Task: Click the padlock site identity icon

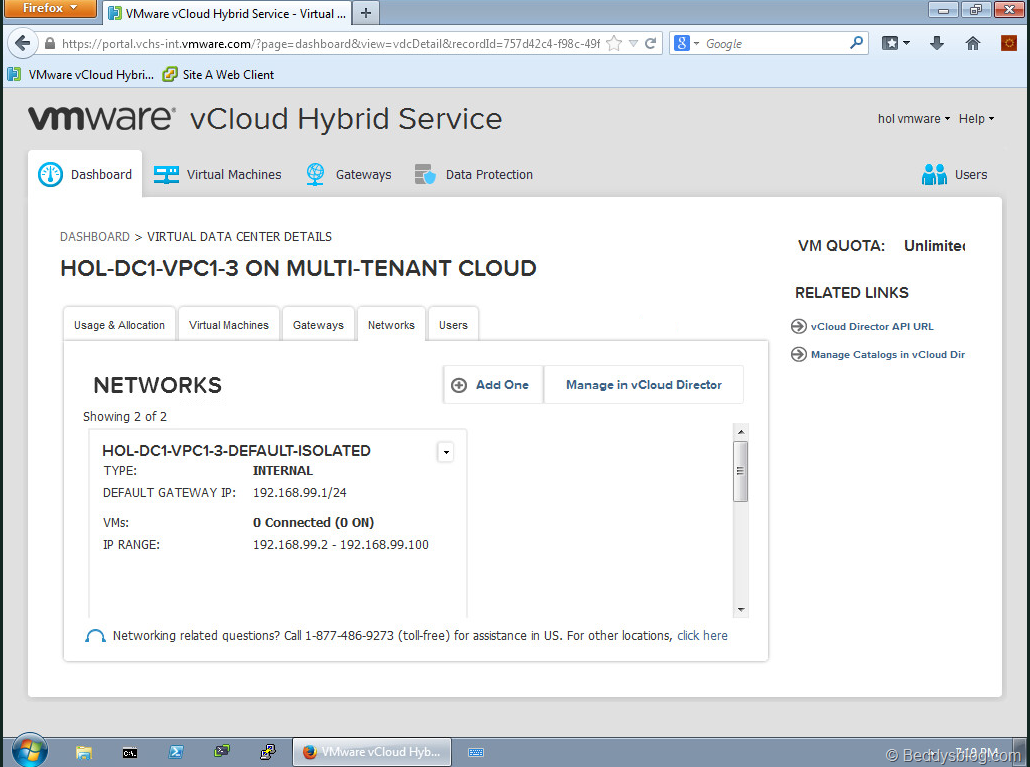Action: coord(50,43)
